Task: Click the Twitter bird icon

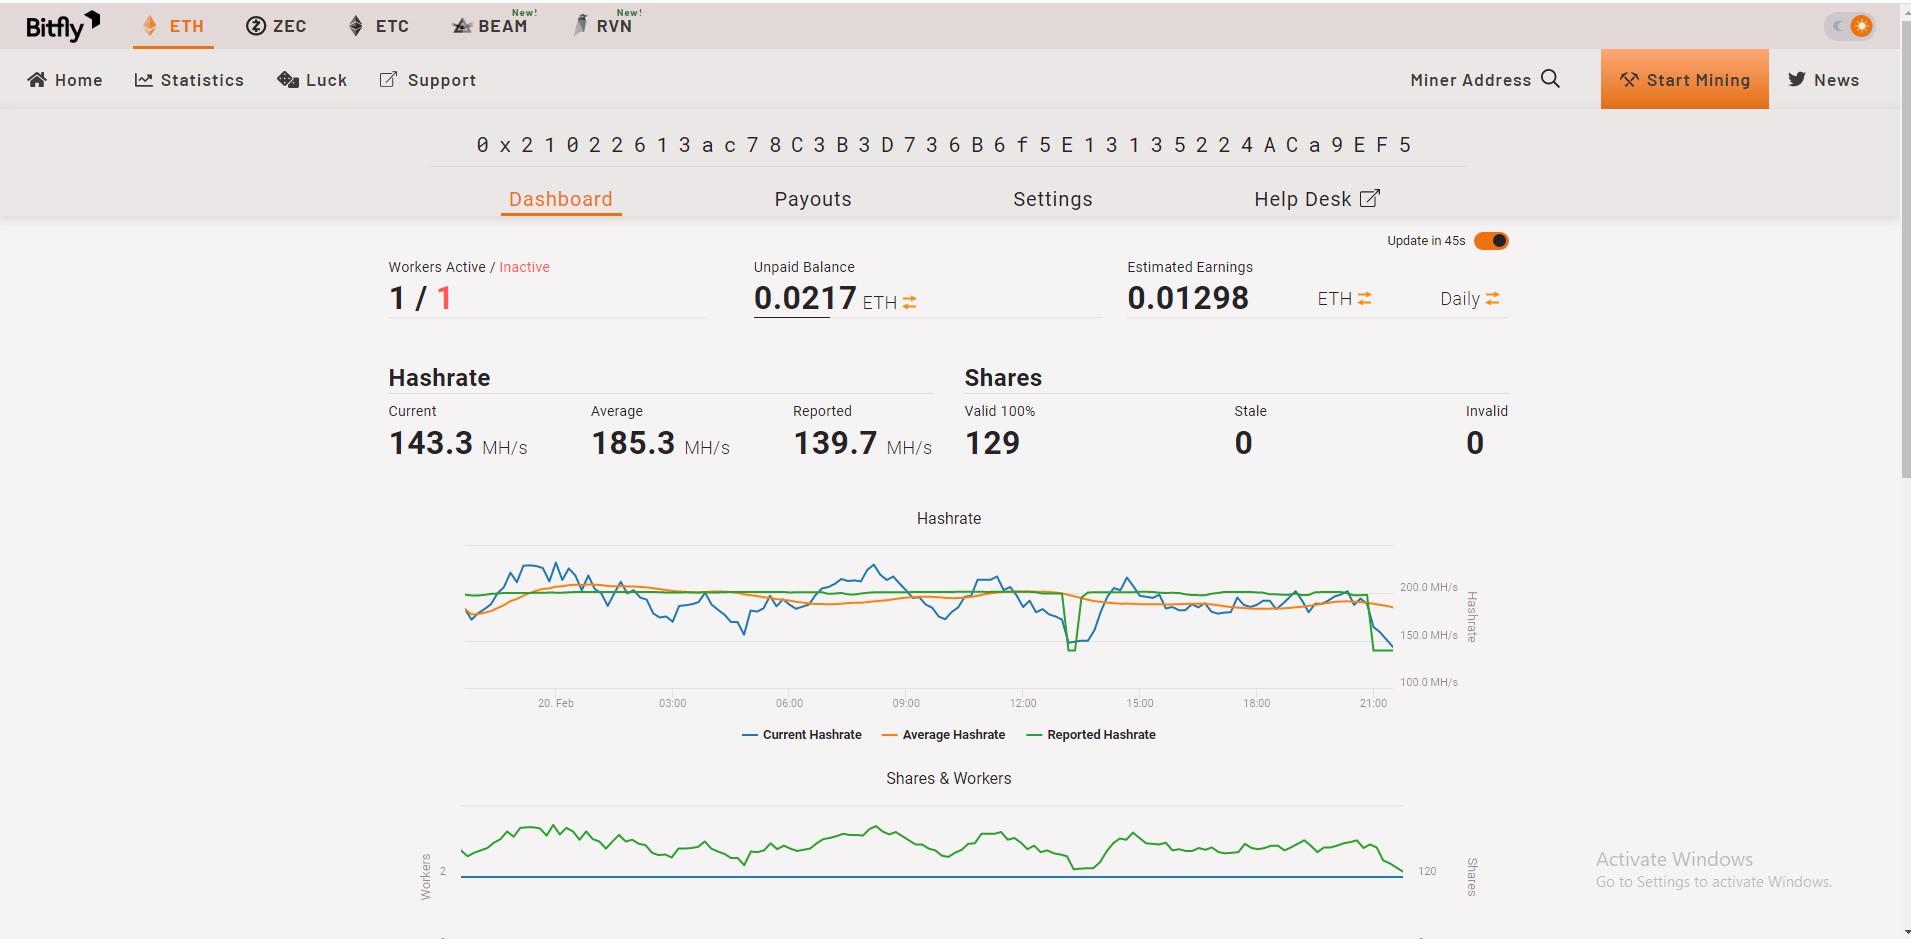Action: click(x=1797, y=79)
